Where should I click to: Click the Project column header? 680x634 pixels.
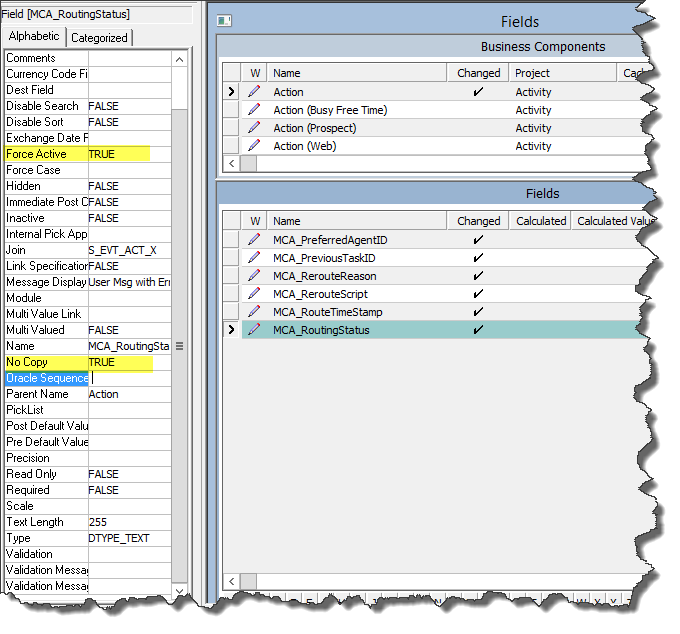(562, 73)
